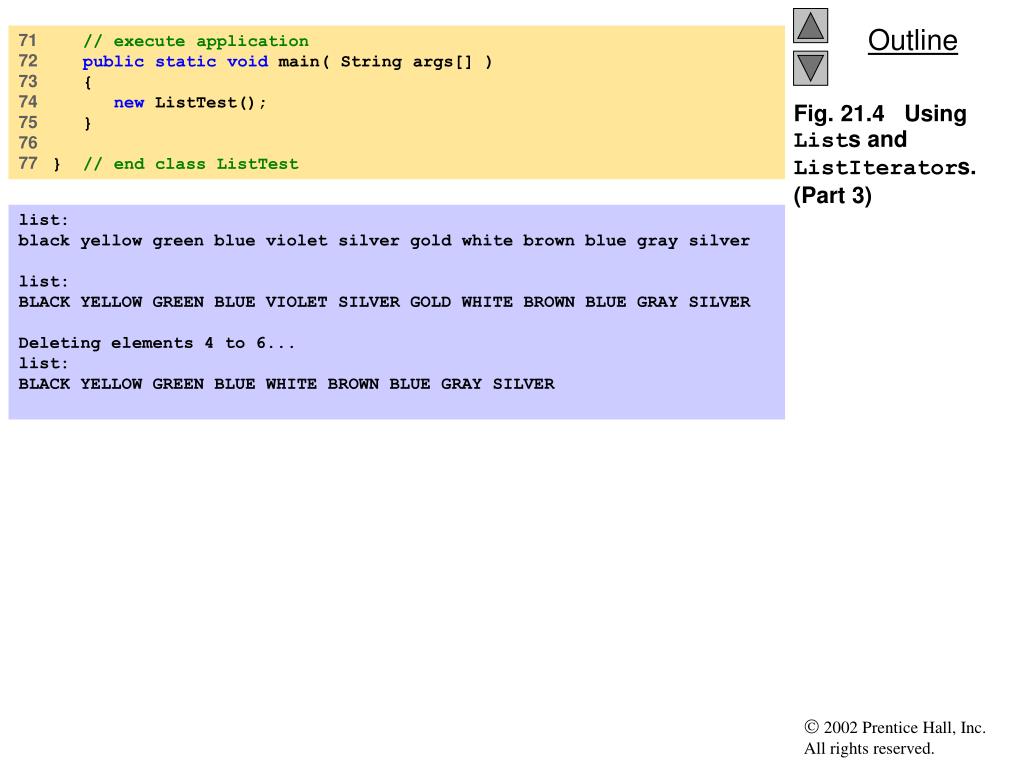Select the "// end class ListTest" comment
Image resolution: width=1024 pixels, height=768 pixels.
pos(190,164)
